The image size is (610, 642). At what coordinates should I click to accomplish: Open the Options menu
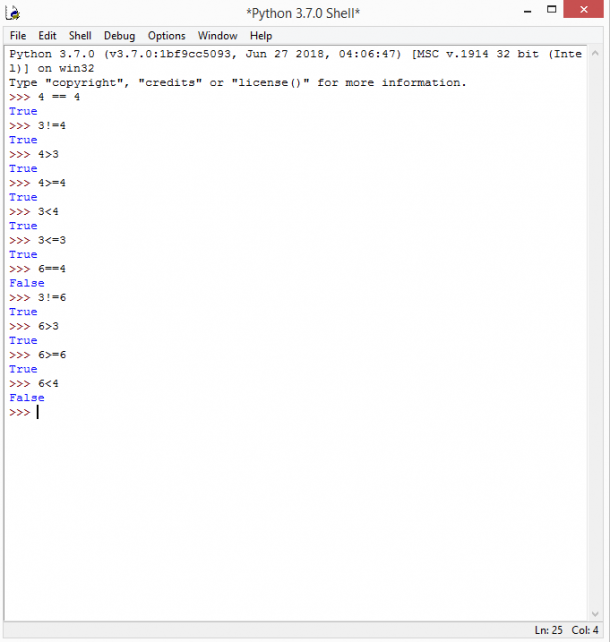coord(167,35)
